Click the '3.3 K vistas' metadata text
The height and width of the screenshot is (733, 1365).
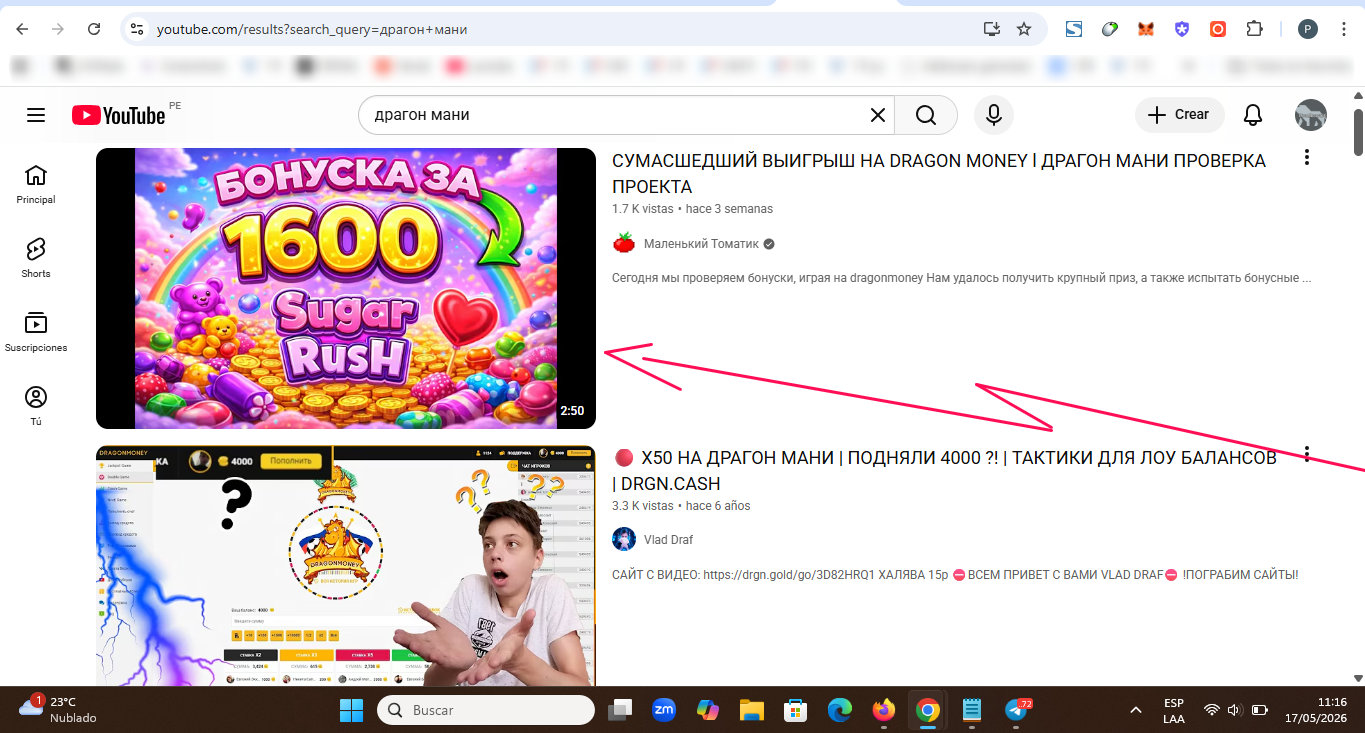tap(642, 506)
